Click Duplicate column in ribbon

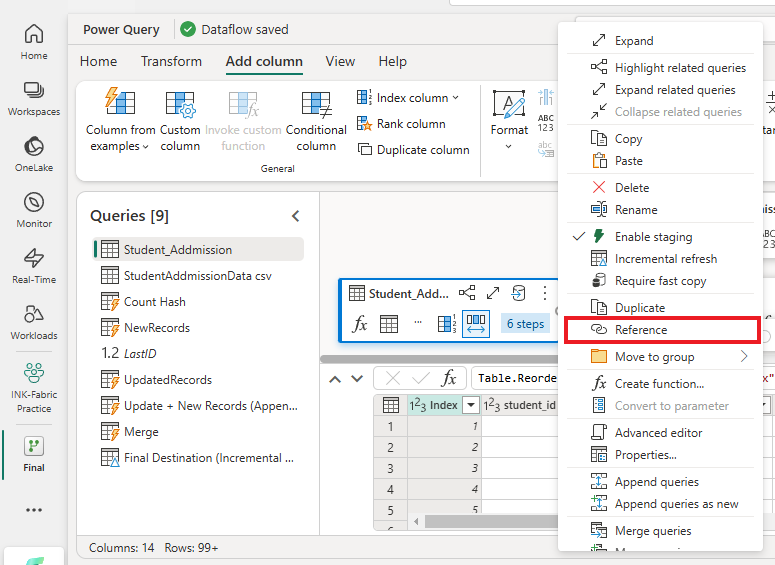point(413,149)
